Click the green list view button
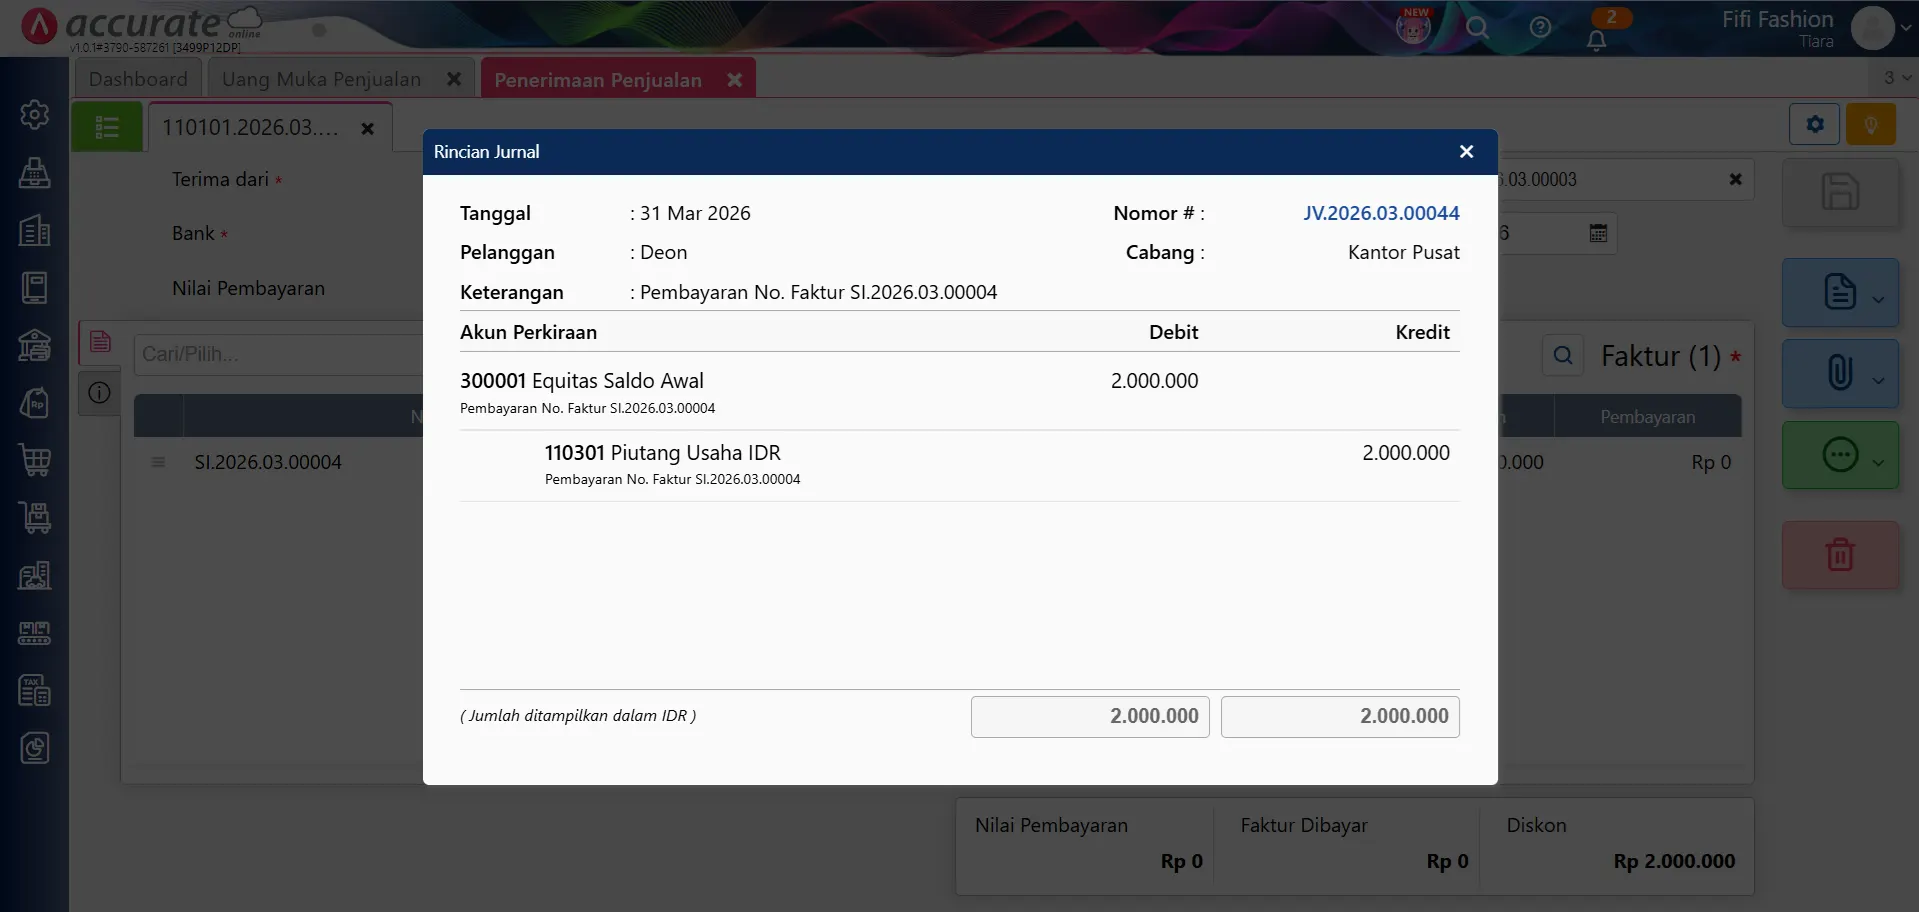 pyautogui.click(x=107, y=128)
